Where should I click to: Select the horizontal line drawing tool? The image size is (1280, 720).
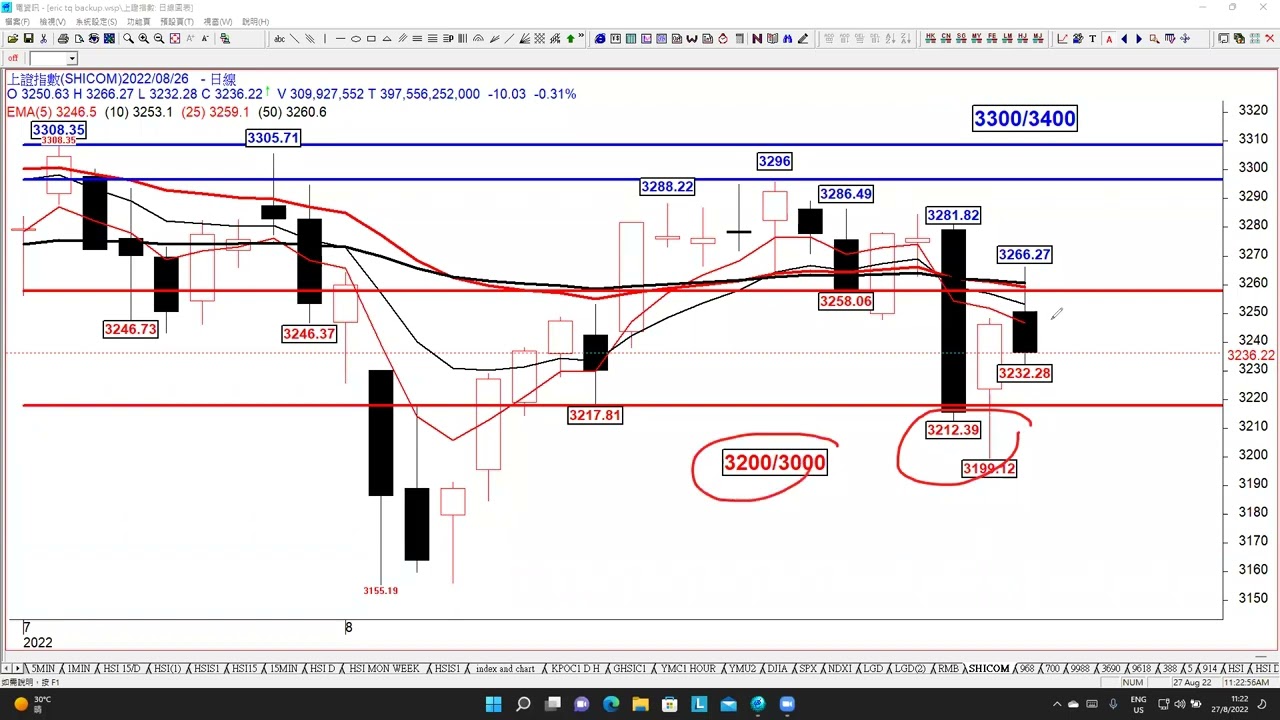pos(340,39)
